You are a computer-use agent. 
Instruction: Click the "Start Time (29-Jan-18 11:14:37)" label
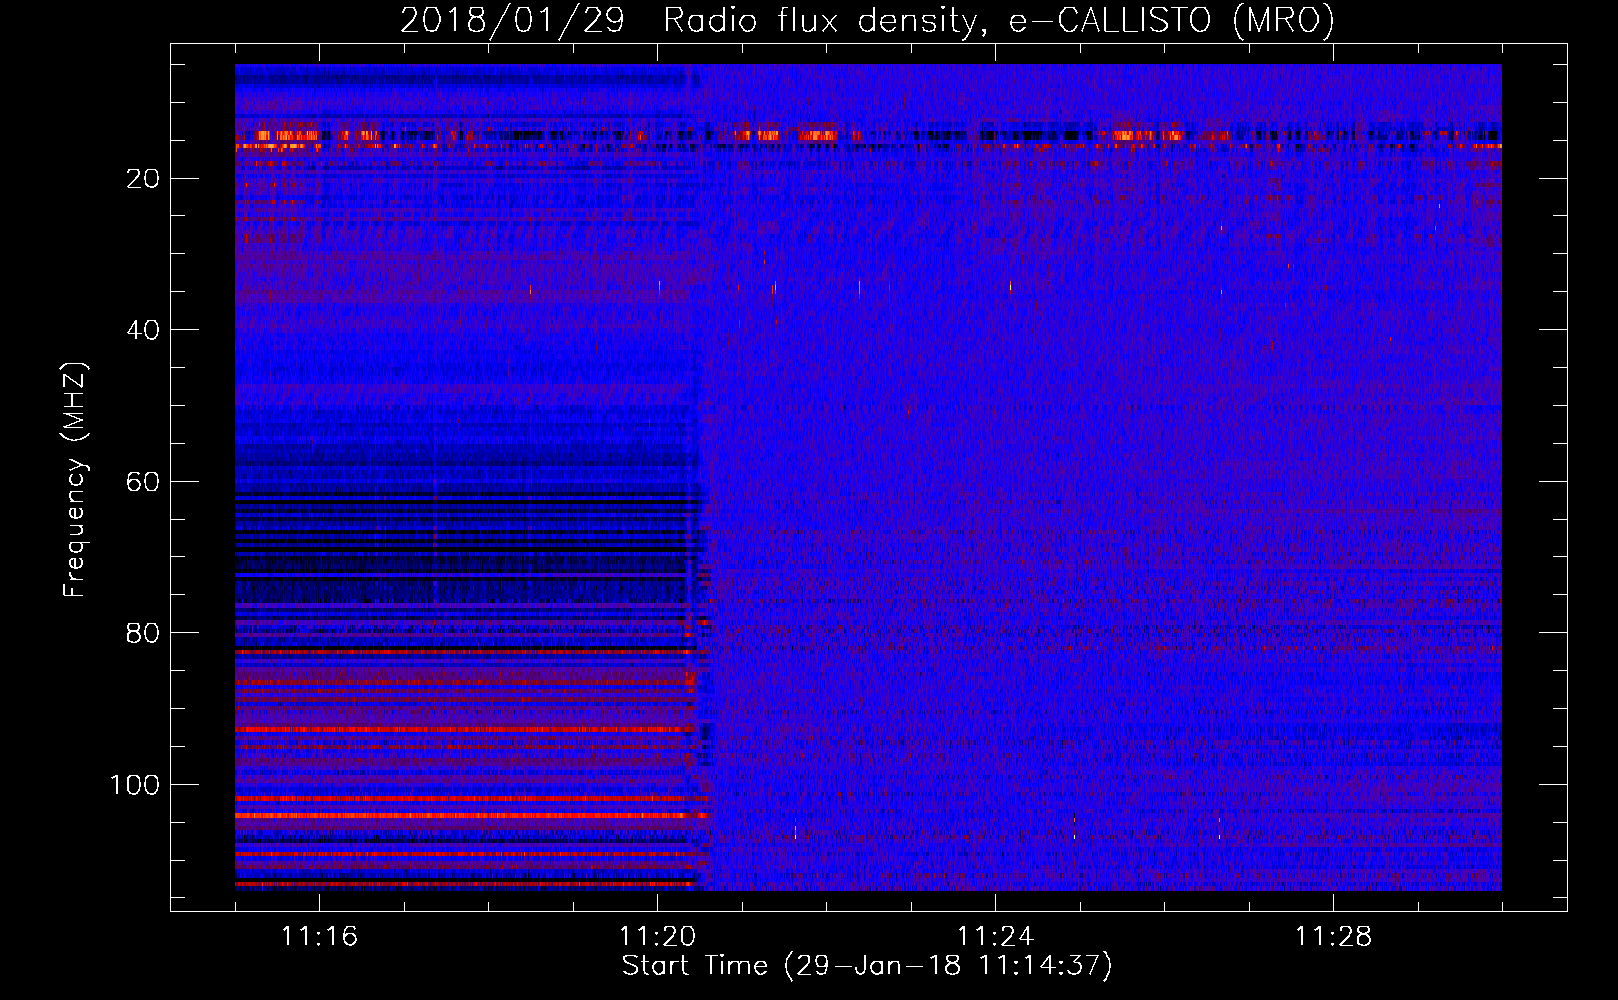(x=867, y=966)
